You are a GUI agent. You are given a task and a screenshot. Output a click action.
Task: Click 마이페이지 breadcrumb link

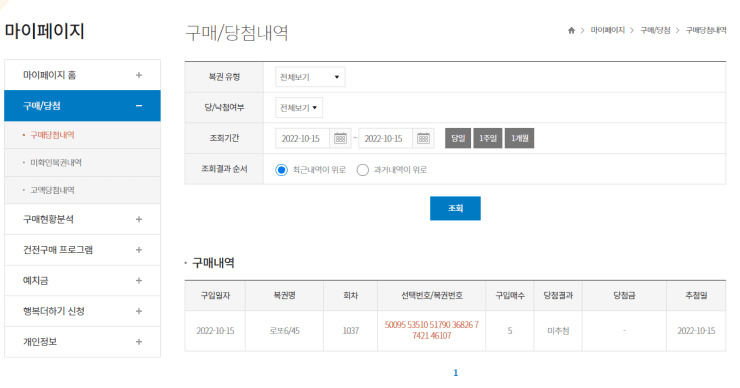tap(608, 30)
